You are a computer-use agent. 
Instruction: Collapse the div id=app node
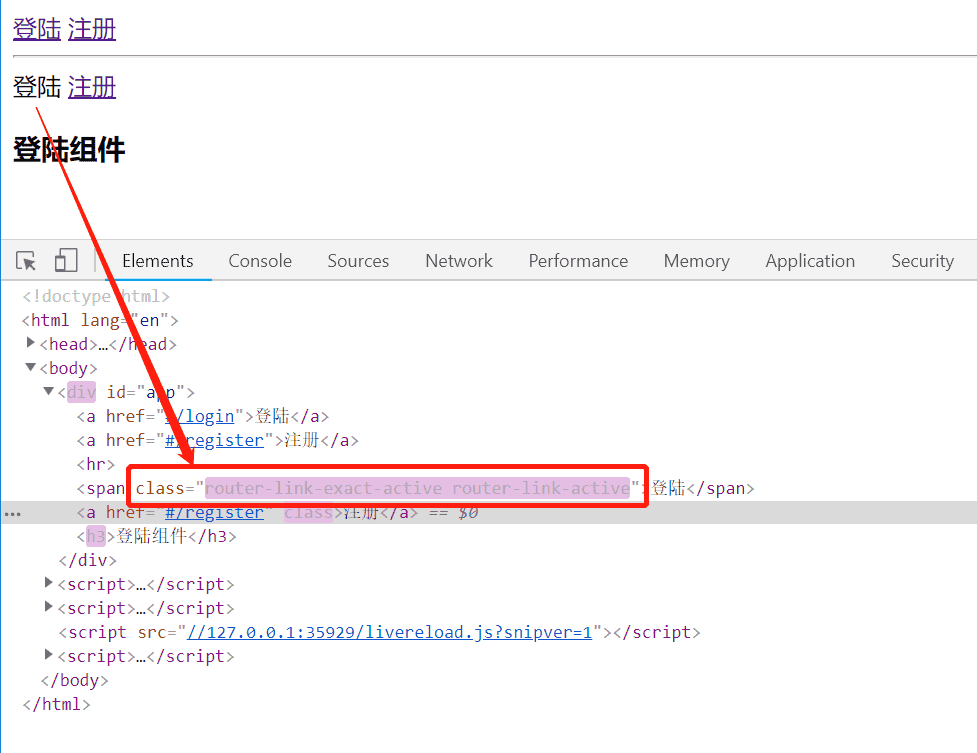tap(49, 391)
